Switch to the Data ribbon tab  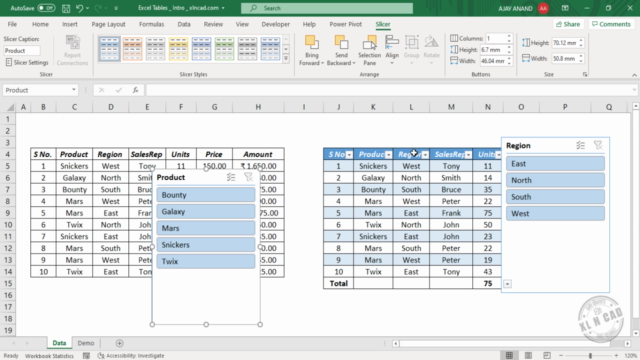184,24
